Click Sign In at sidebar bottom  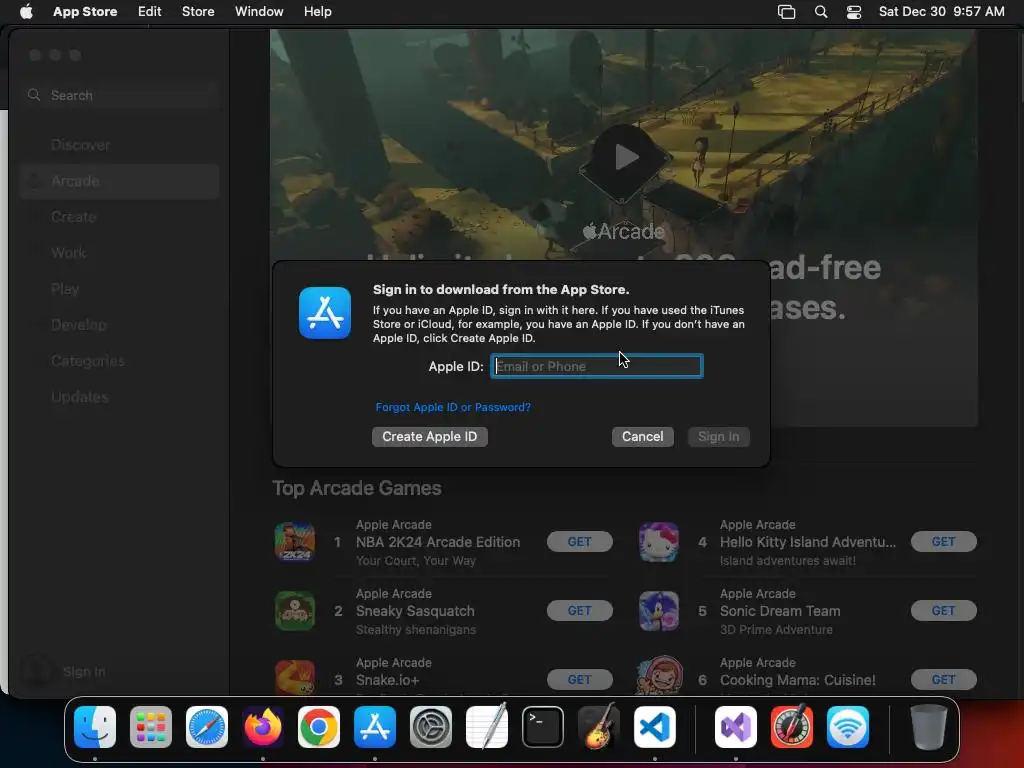pos(84,671)
